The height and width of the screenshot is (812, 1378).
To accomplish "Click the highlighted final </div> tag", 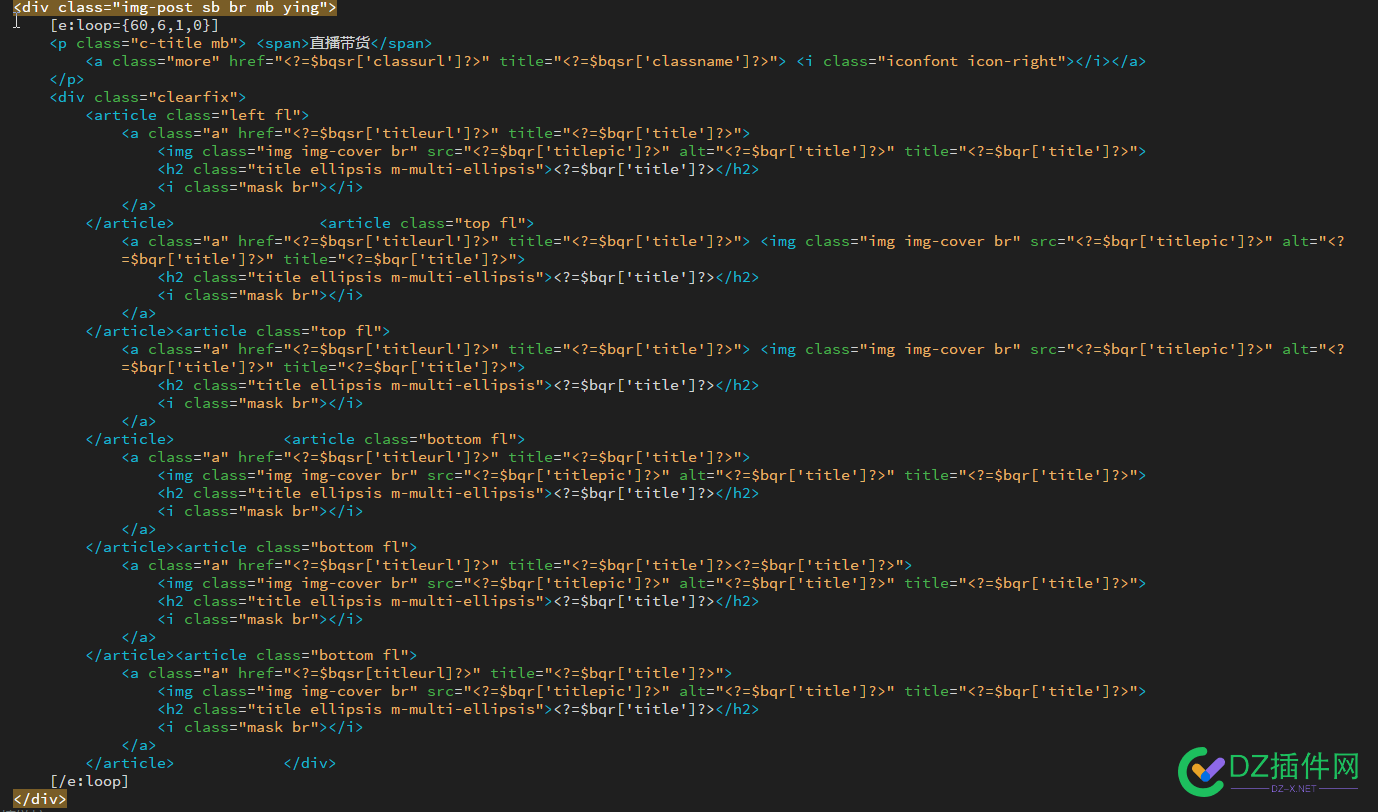I will 40,799.
